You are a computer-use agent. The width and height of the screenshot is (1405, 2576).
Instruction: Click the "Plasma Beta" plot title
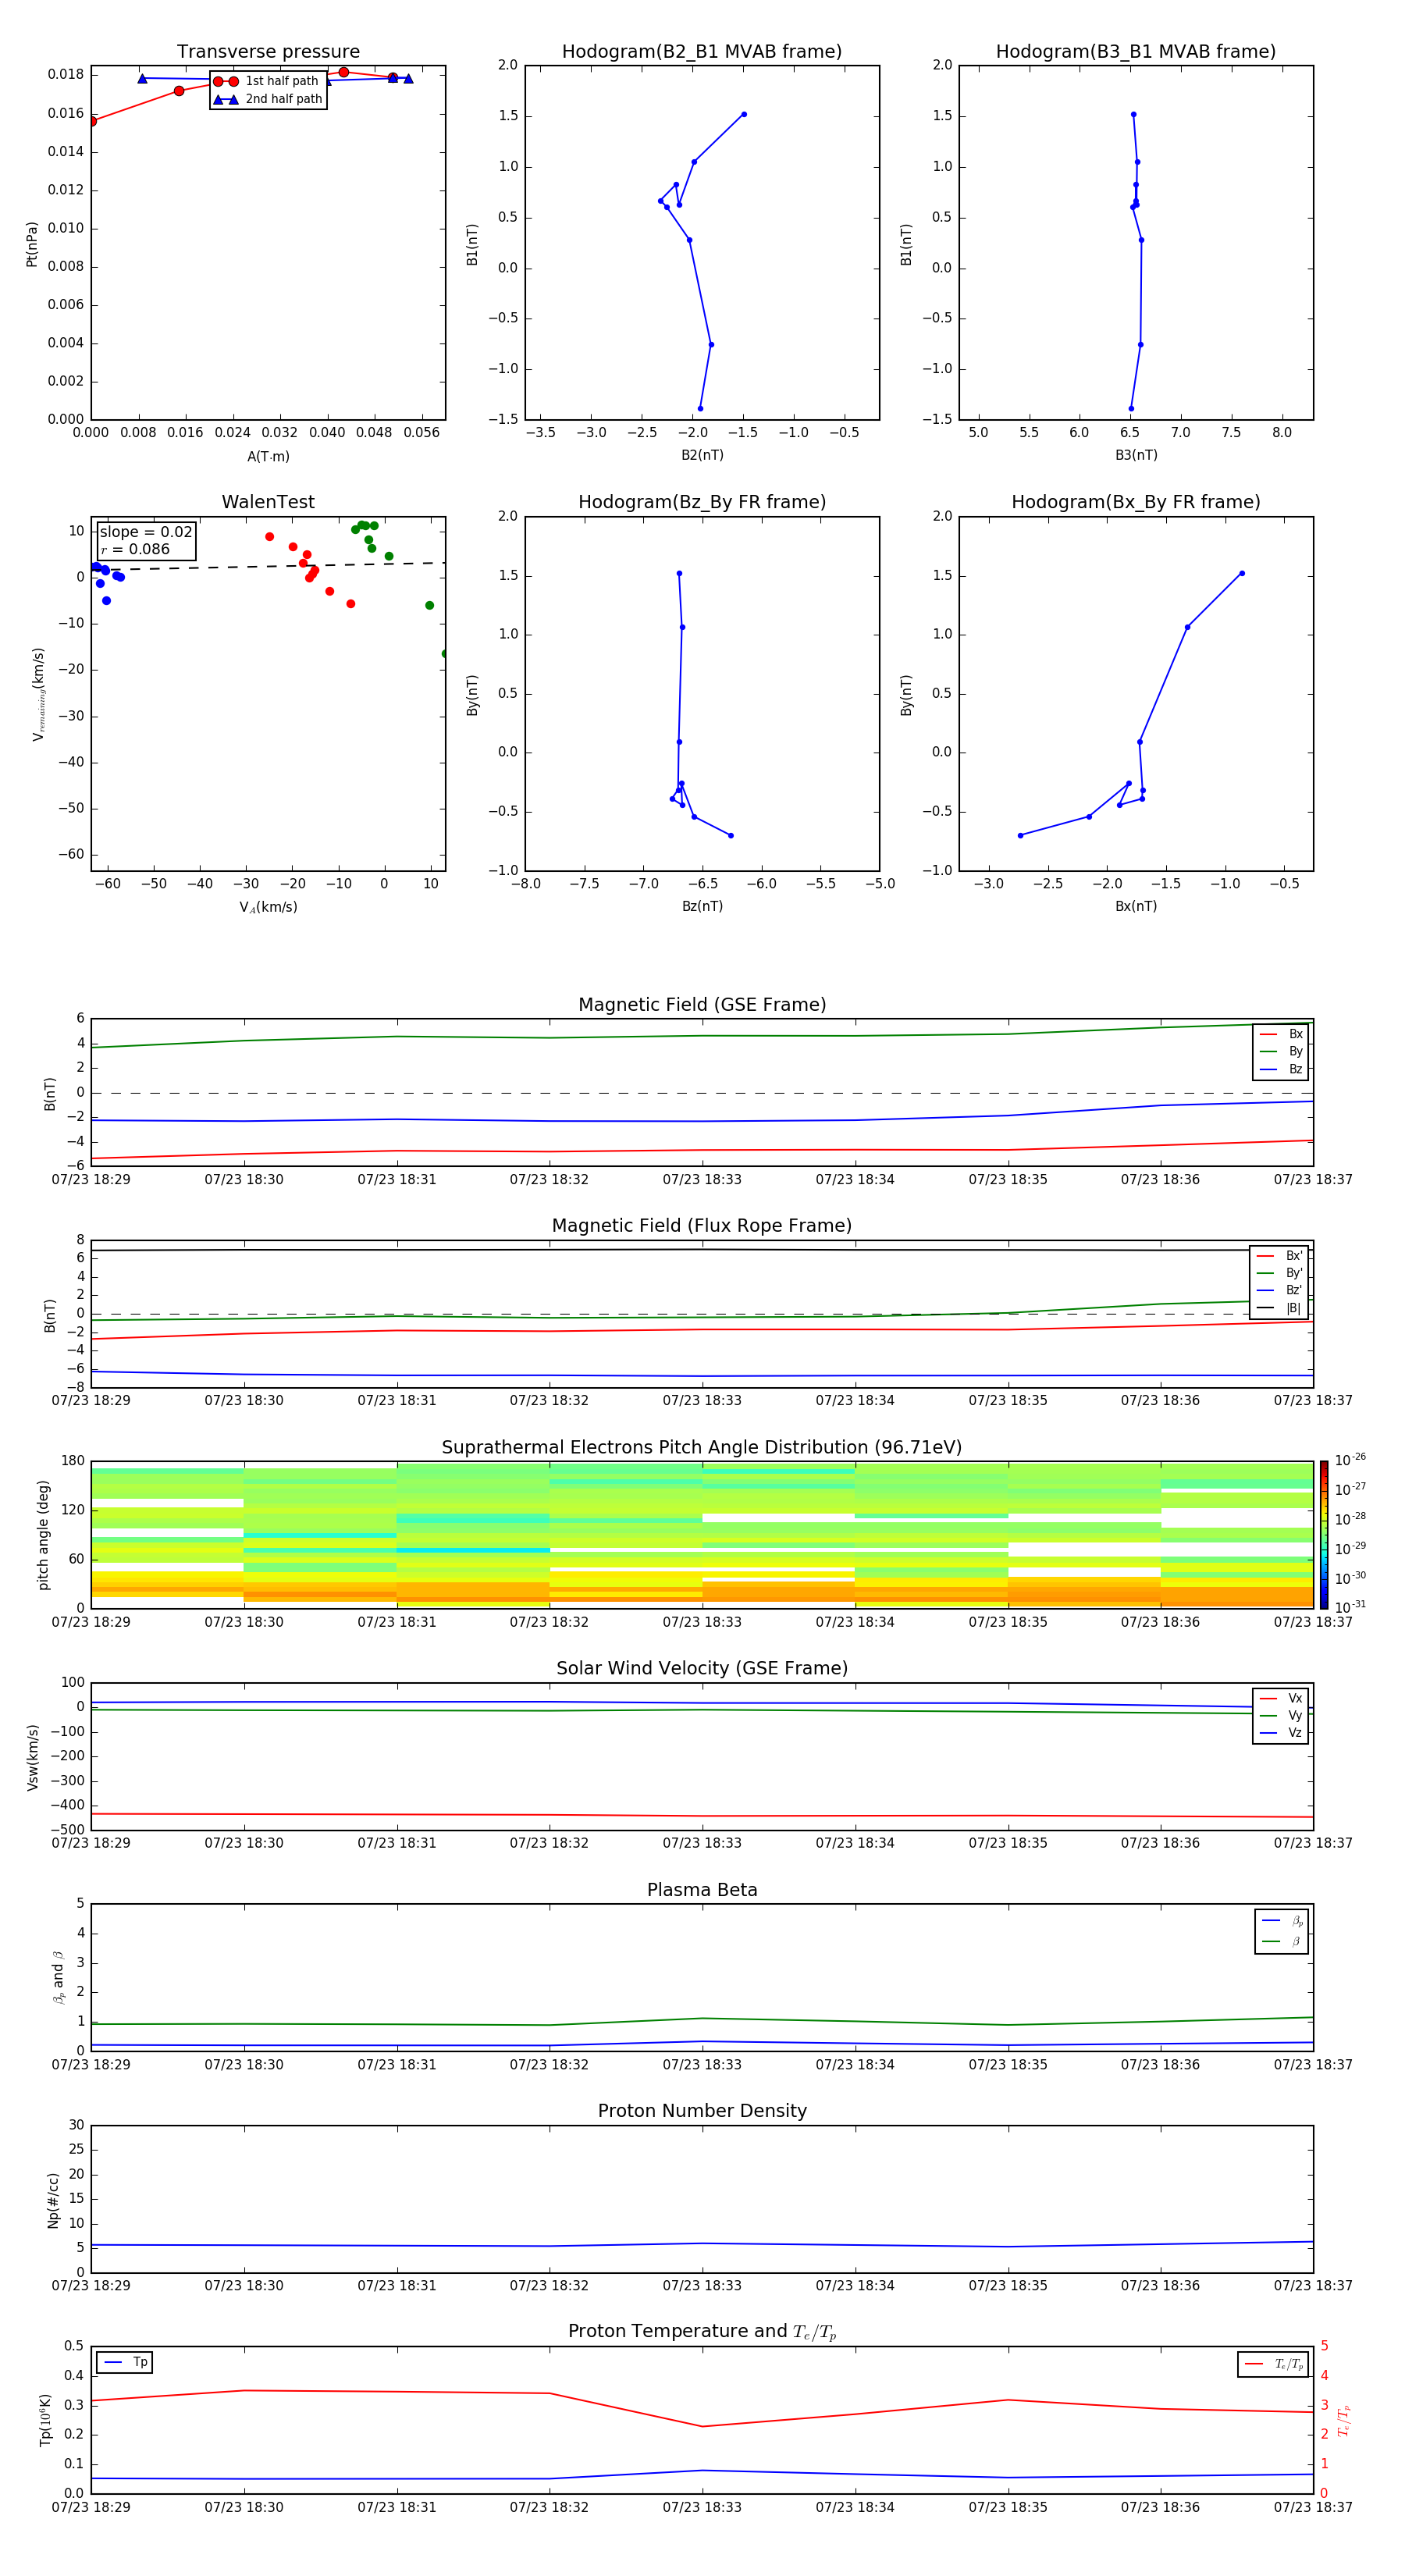[x=702, y=1890]
